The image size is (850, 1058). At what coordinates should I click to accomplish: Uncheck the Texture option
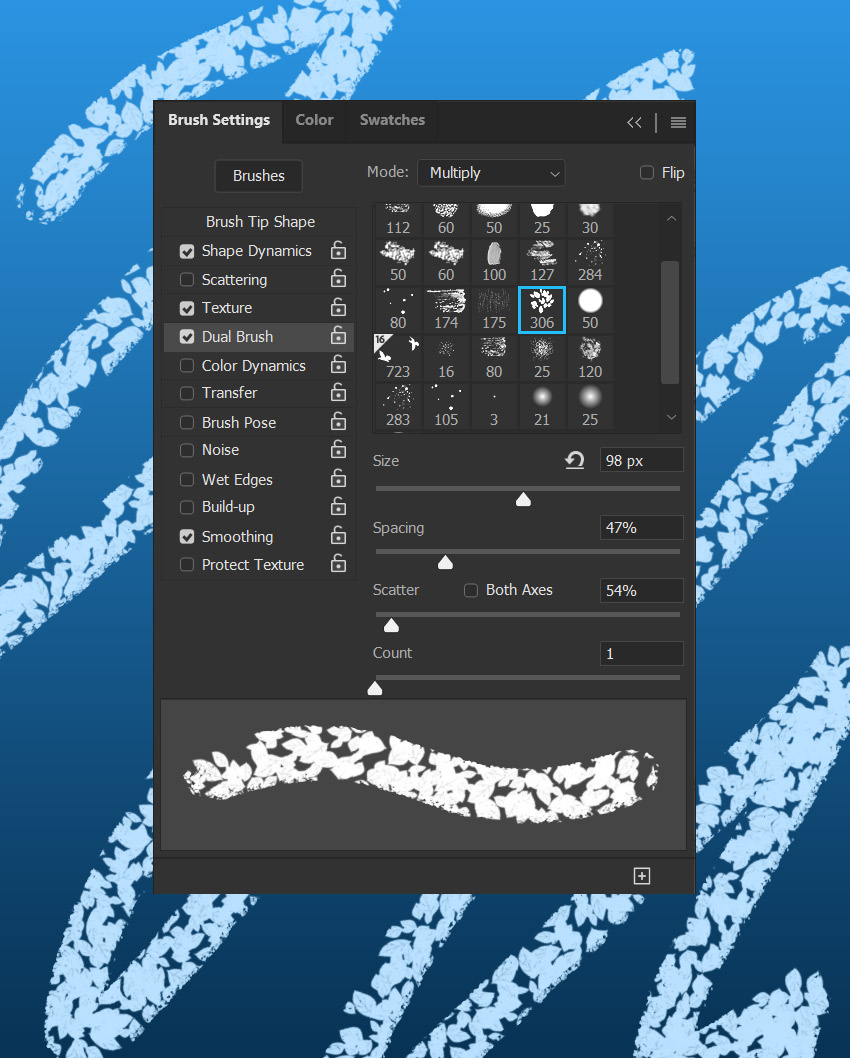pyautogui.click(x=187, y=308)
